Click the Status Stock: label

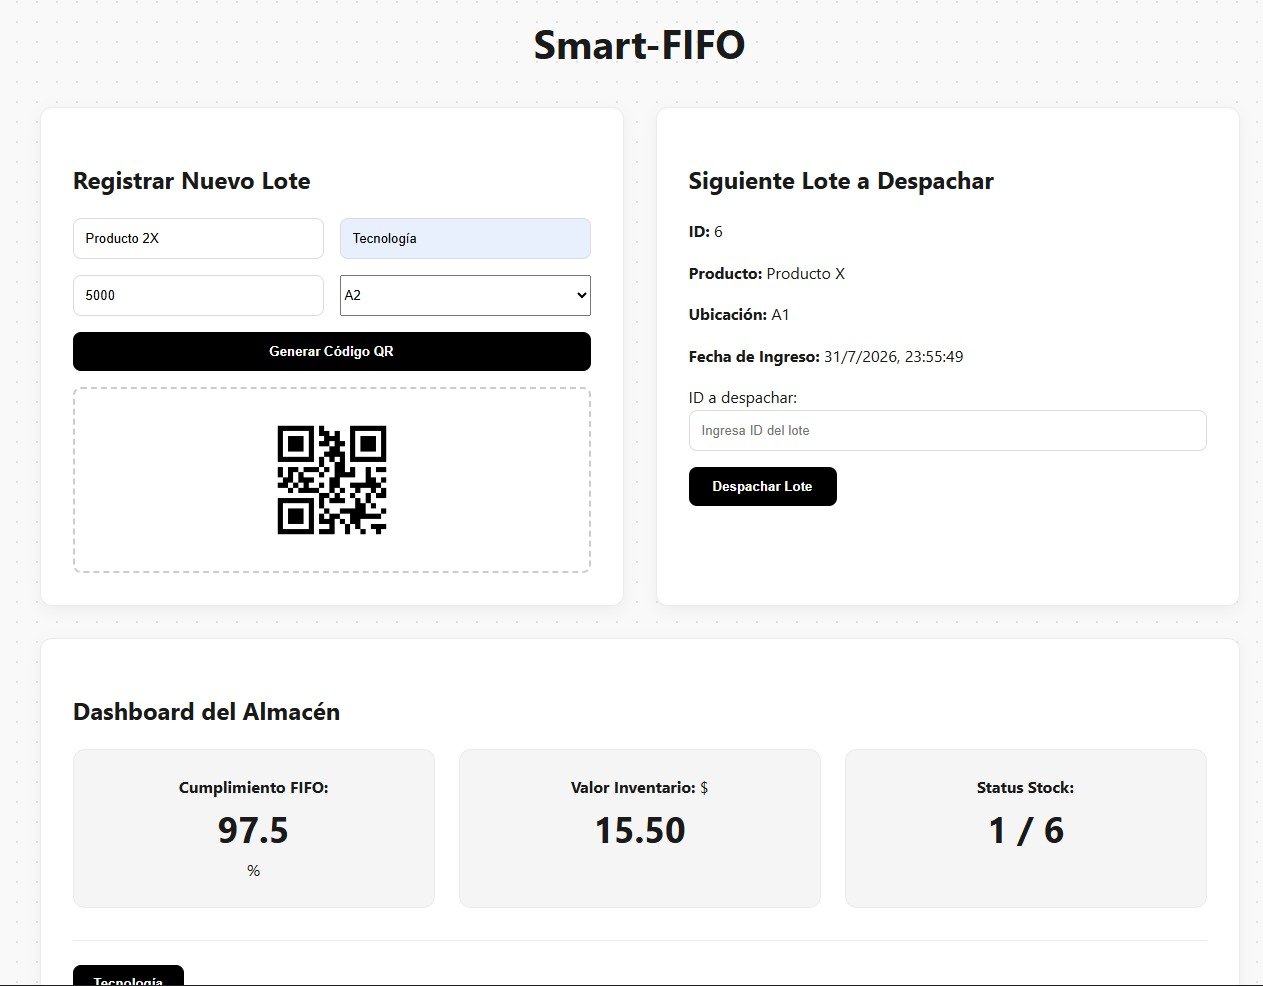(1026, 787)
